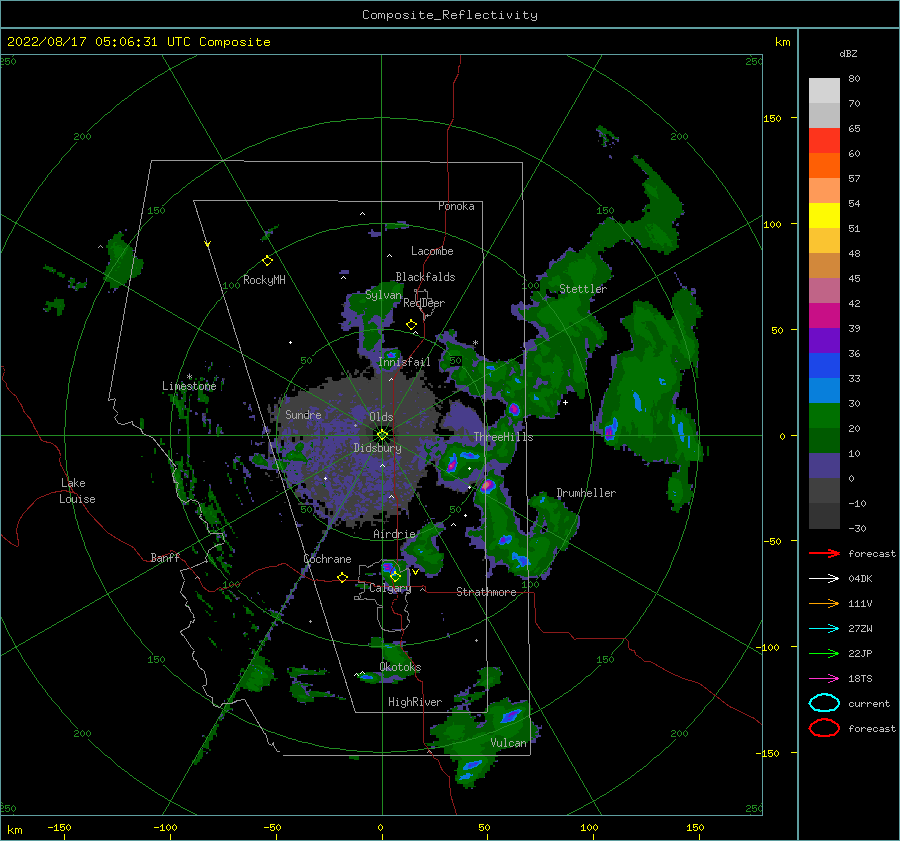Click the Calgary city label
The height and width of the screenshot is (841, 900).
coord(390,588)
